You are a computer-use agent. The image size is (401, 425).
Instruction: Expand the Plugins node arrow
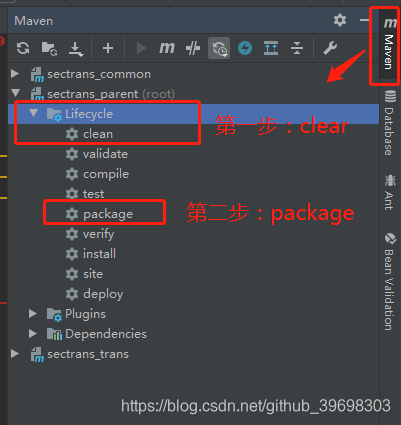[x=33, y=313]
